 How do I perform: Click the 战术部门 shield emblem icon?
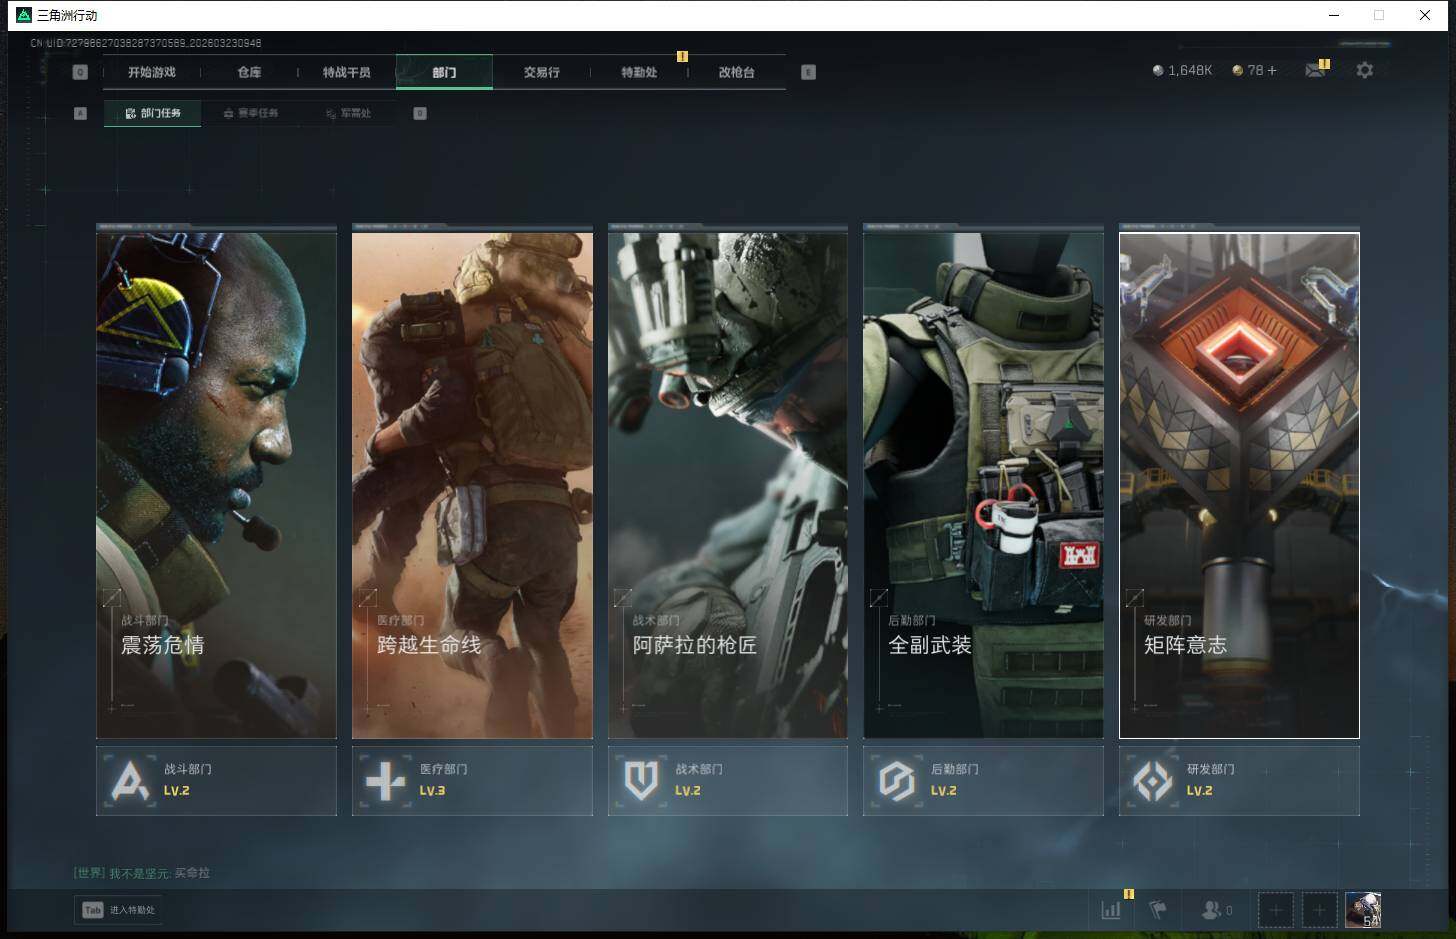641,781
